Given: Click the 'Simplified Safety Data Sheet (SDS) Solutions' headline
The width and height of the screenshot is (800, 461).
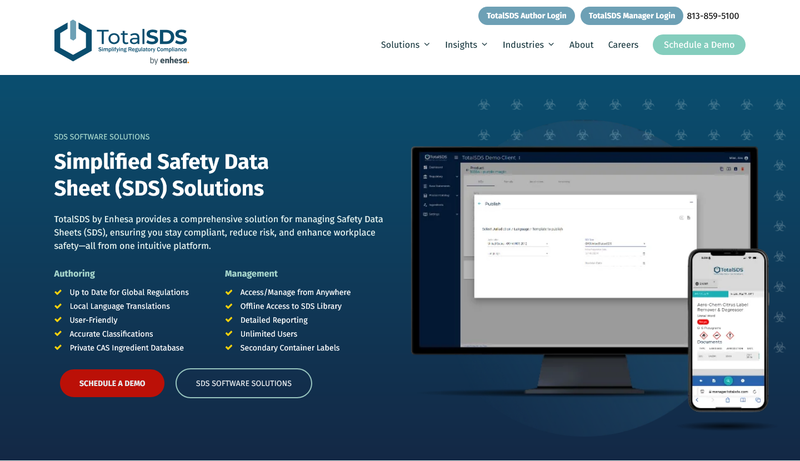Looking at the screenshot, I should coord(161,175).
